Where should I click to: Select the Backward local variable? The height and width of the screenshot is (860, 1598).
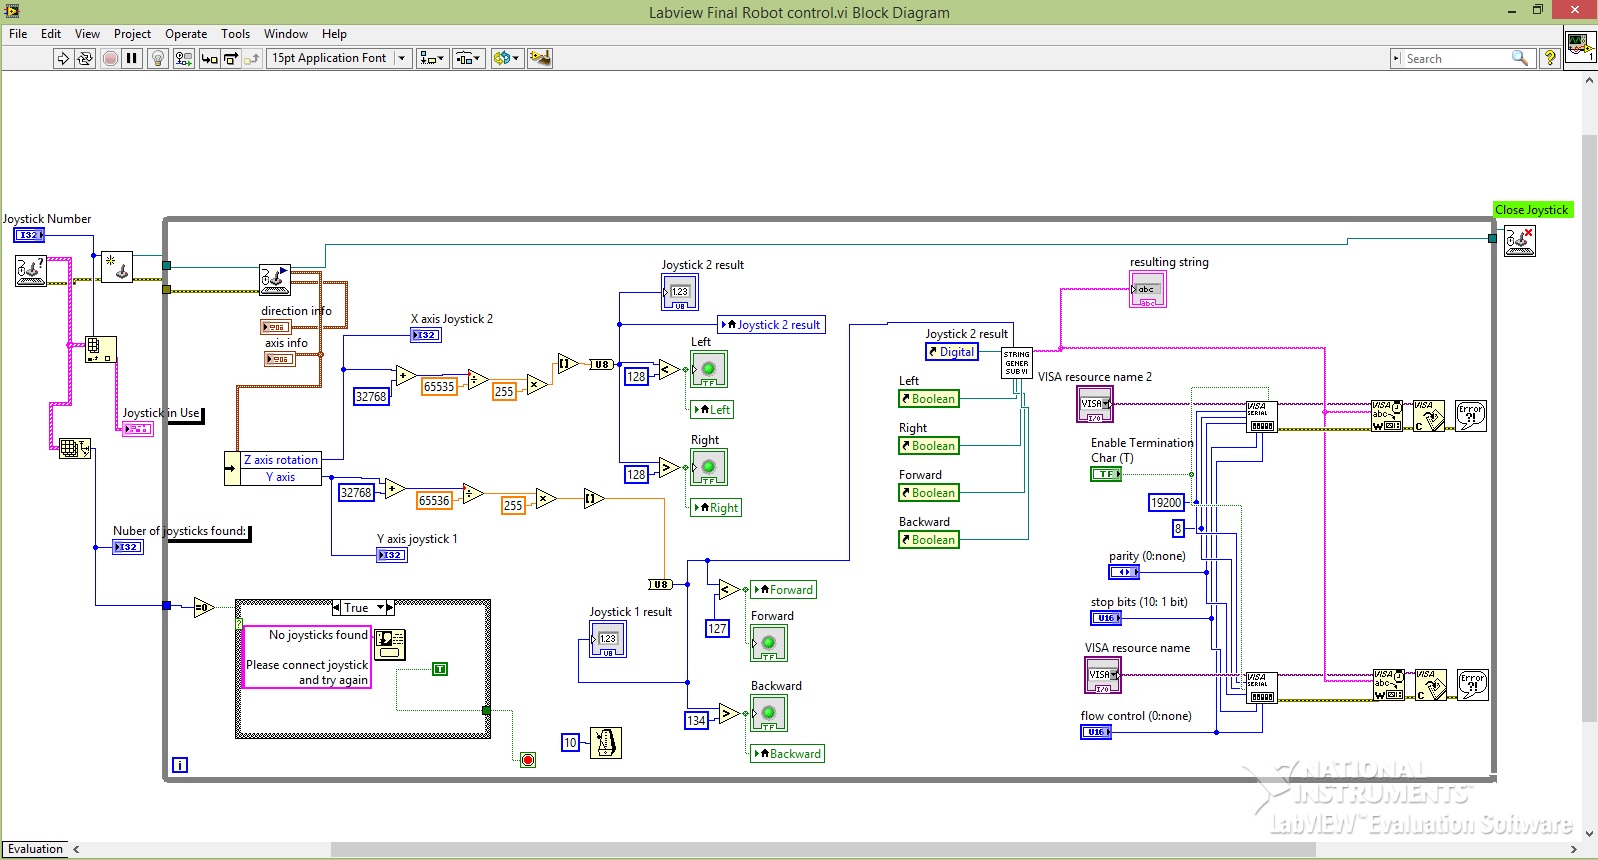[x=788, y=754]
